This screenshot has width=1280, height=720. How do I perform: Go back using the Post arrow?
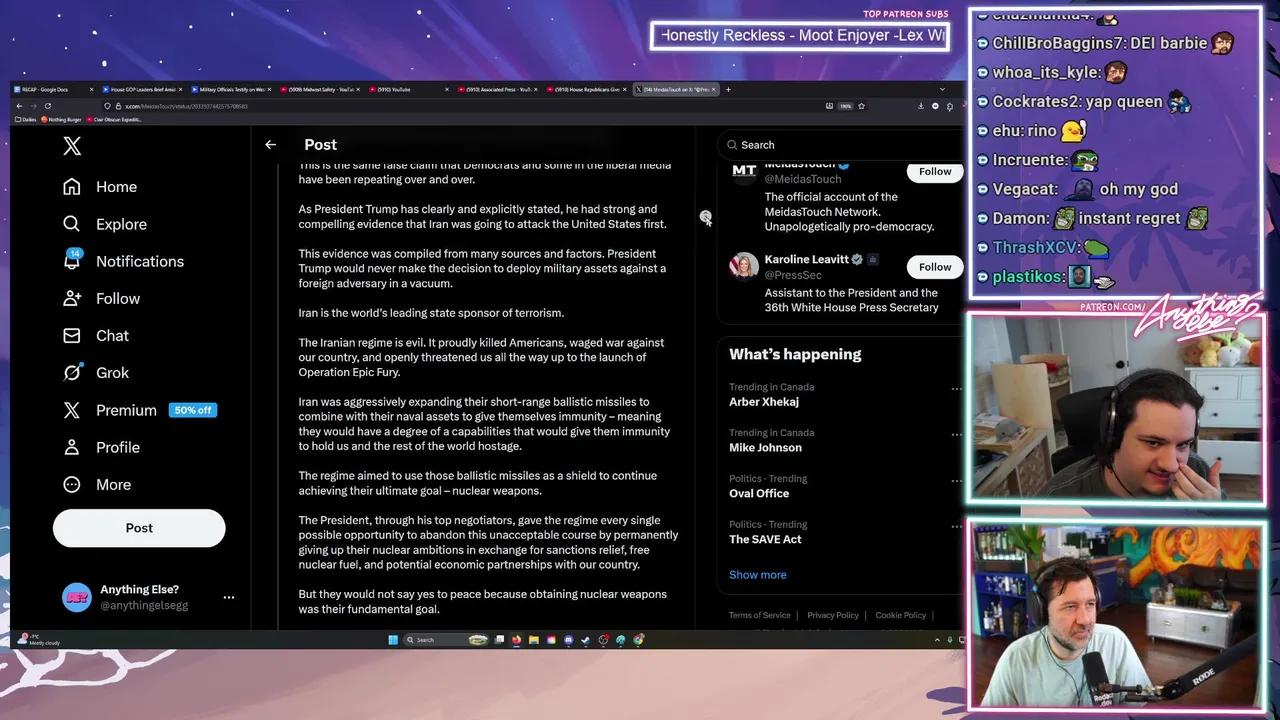[270, 145]
